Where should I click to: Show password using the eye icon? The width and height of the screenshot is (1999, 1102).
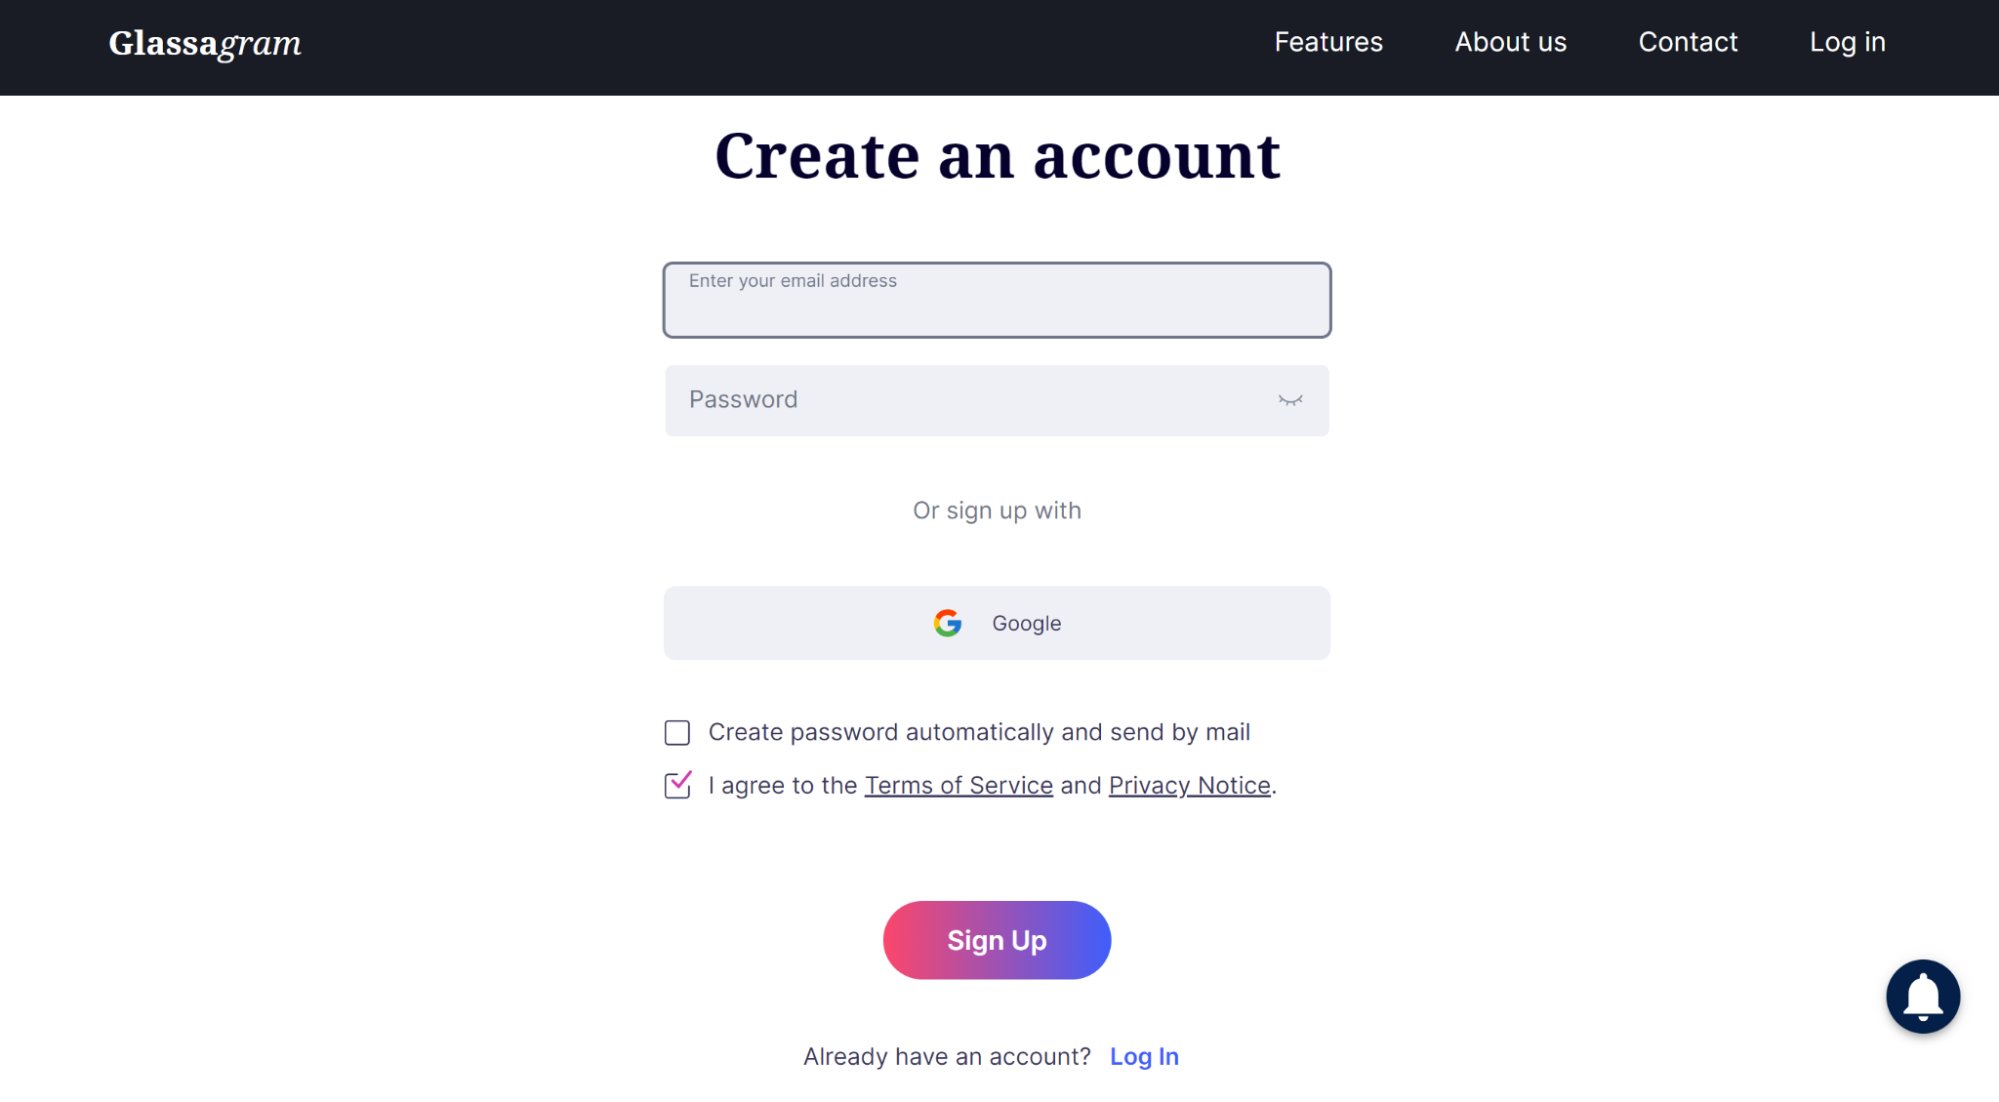click(1290, 400)
